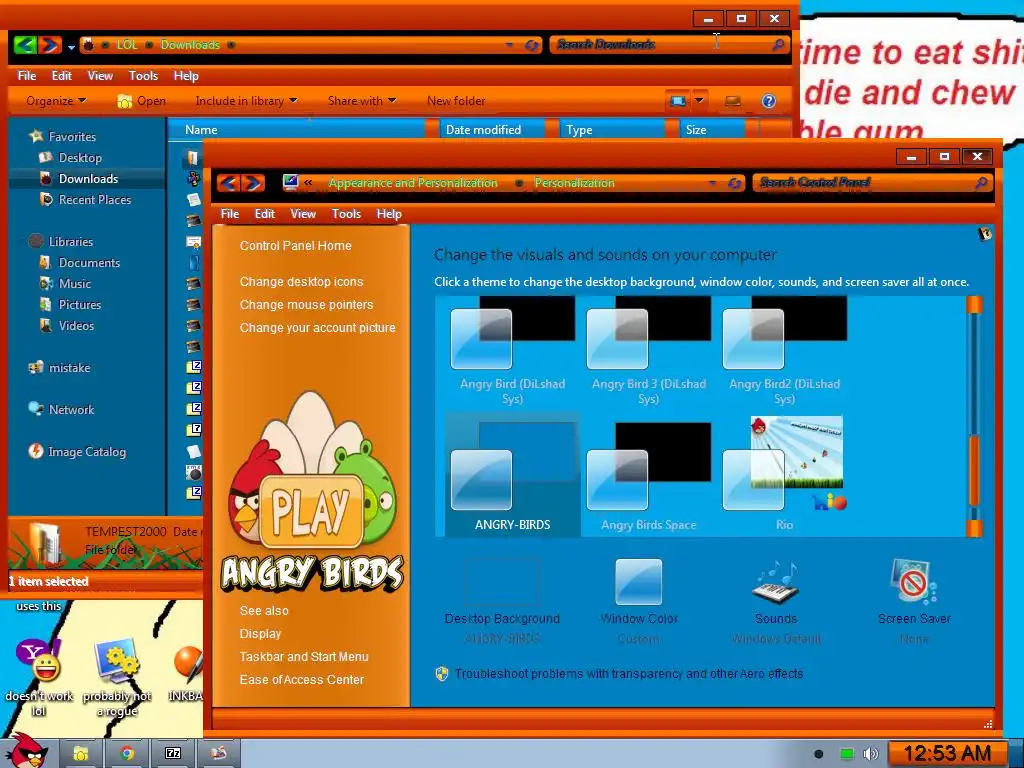Select the Angry Bird 3 (DiLshad Sys) theme
The image size is (1024, 768).
click(x=648, y=353)
